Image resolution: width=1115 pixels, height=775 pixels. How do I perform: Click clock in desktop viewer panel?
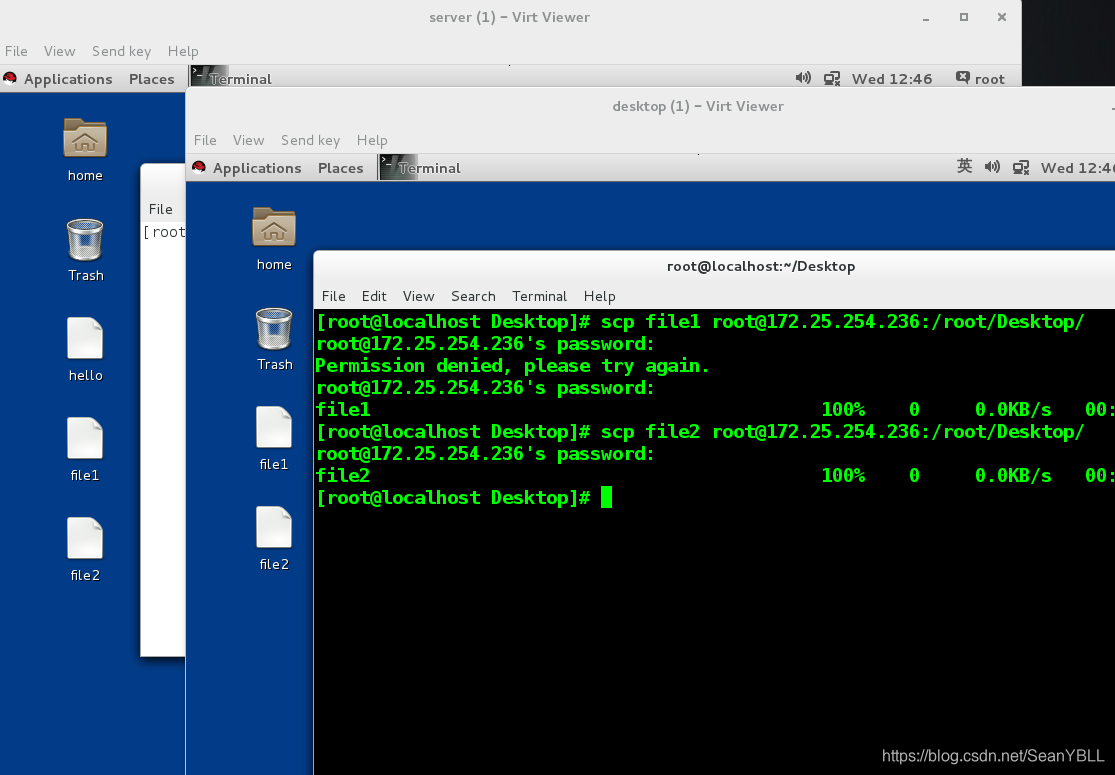[1077, 168]
